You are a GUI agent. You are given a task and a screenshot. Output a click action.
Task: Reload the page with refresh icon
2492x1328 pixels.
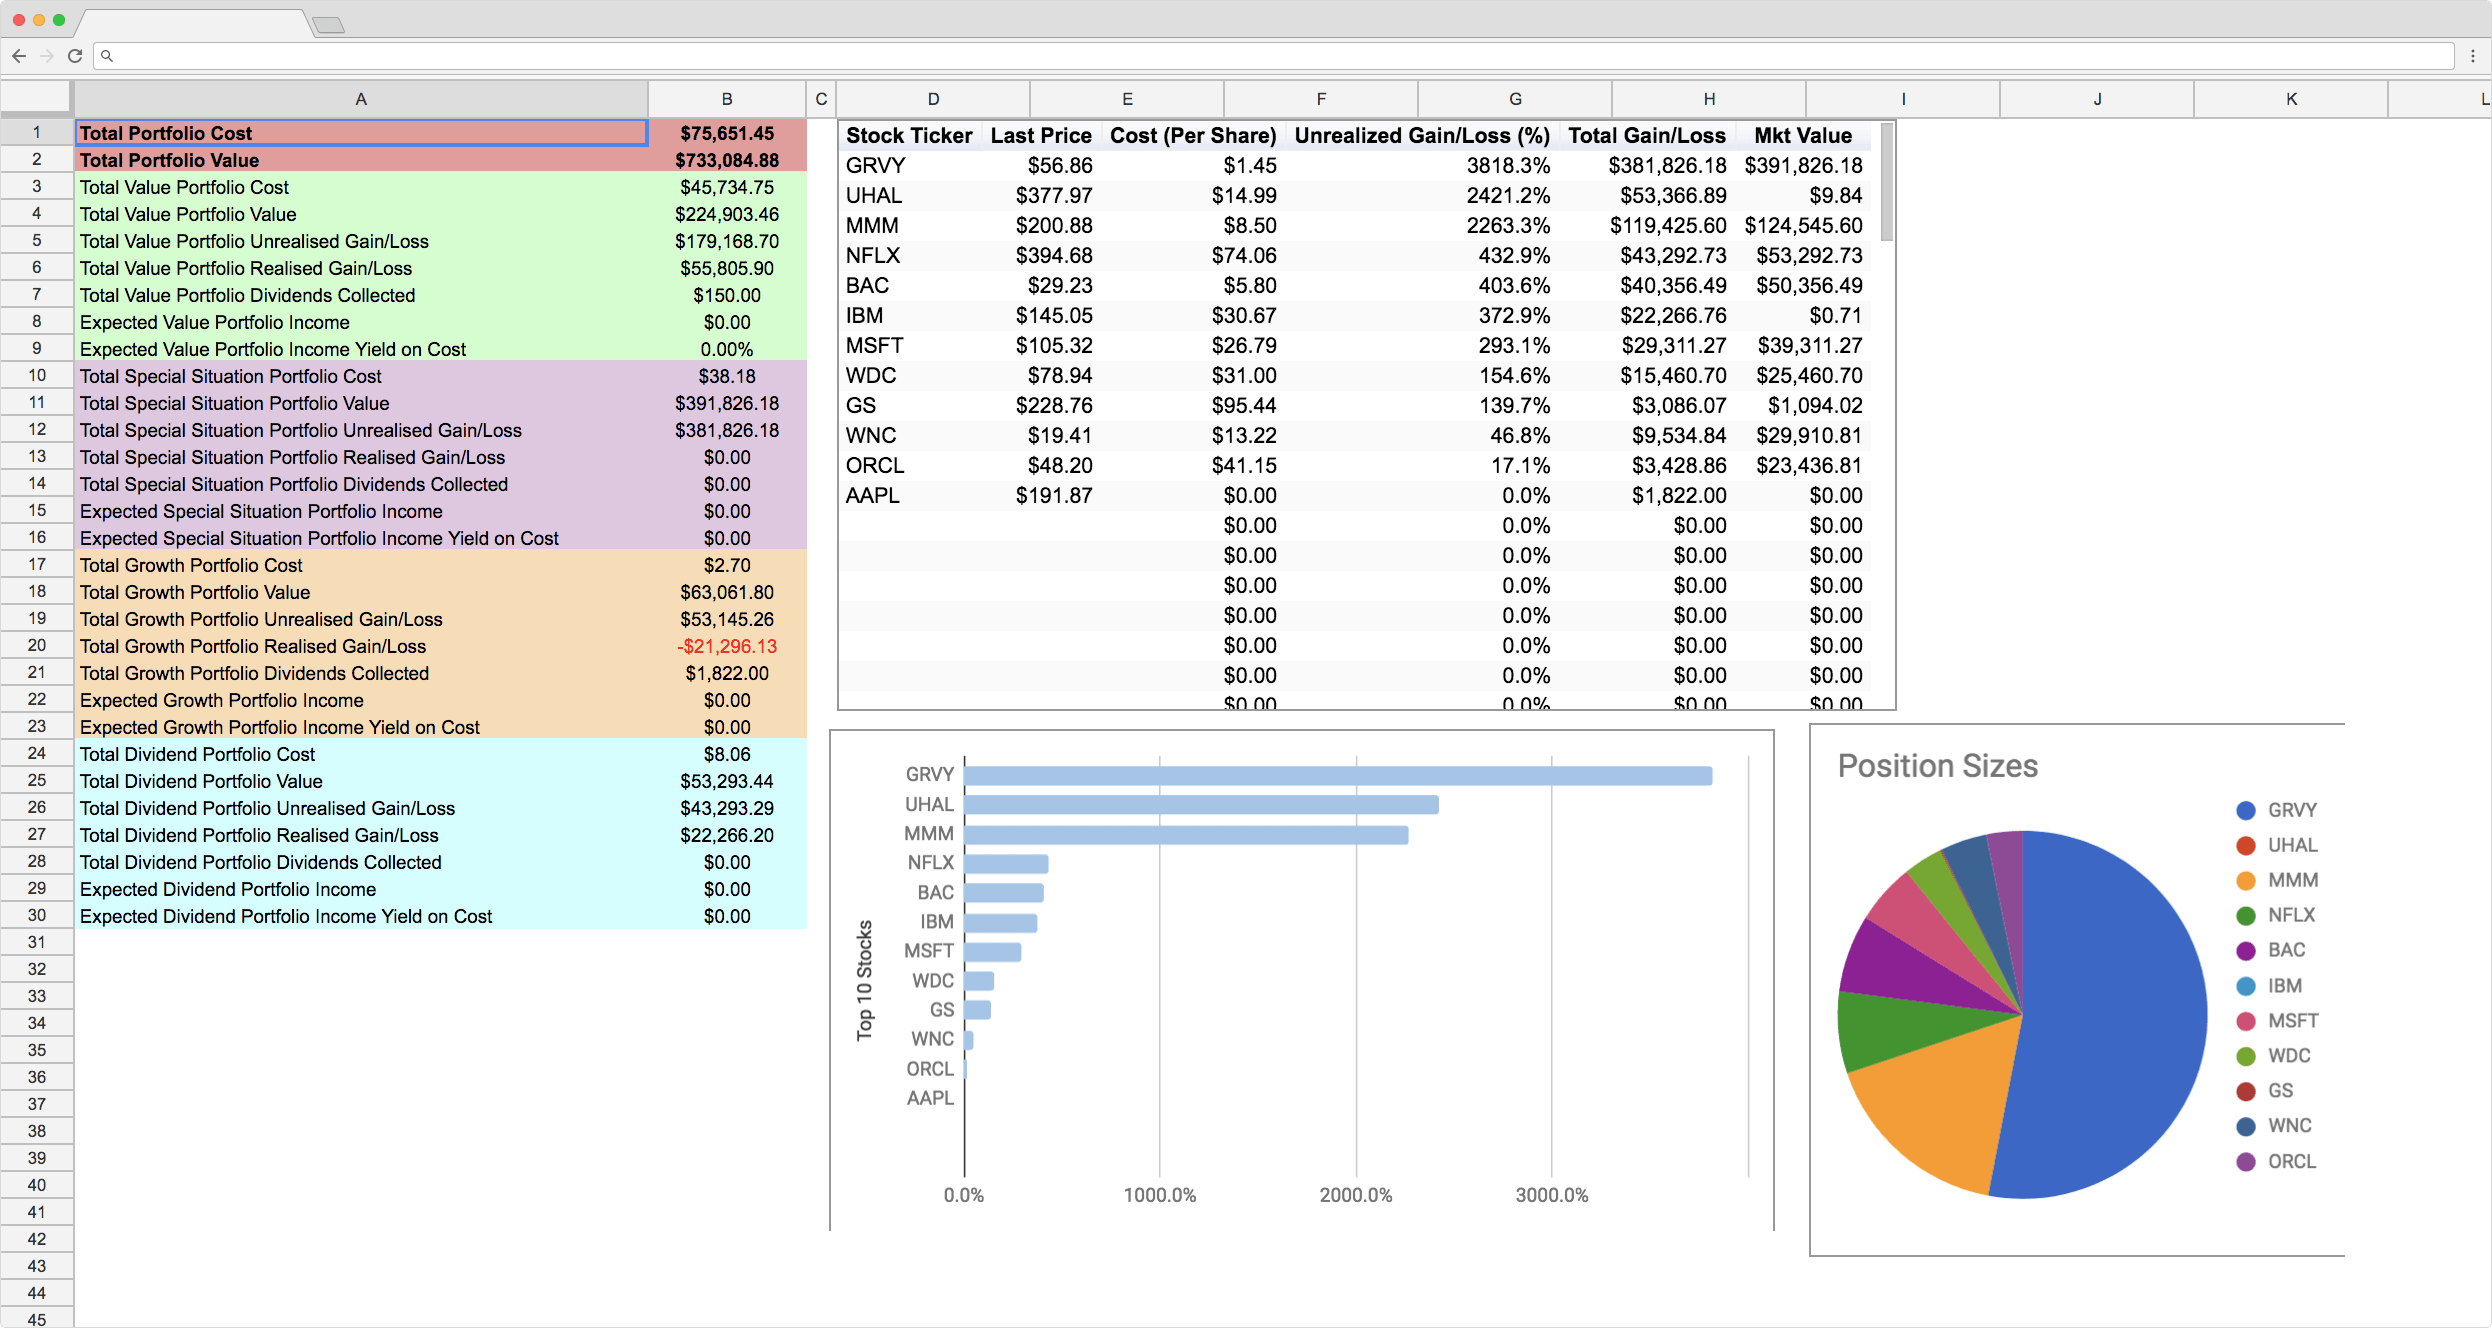[75, 56]
